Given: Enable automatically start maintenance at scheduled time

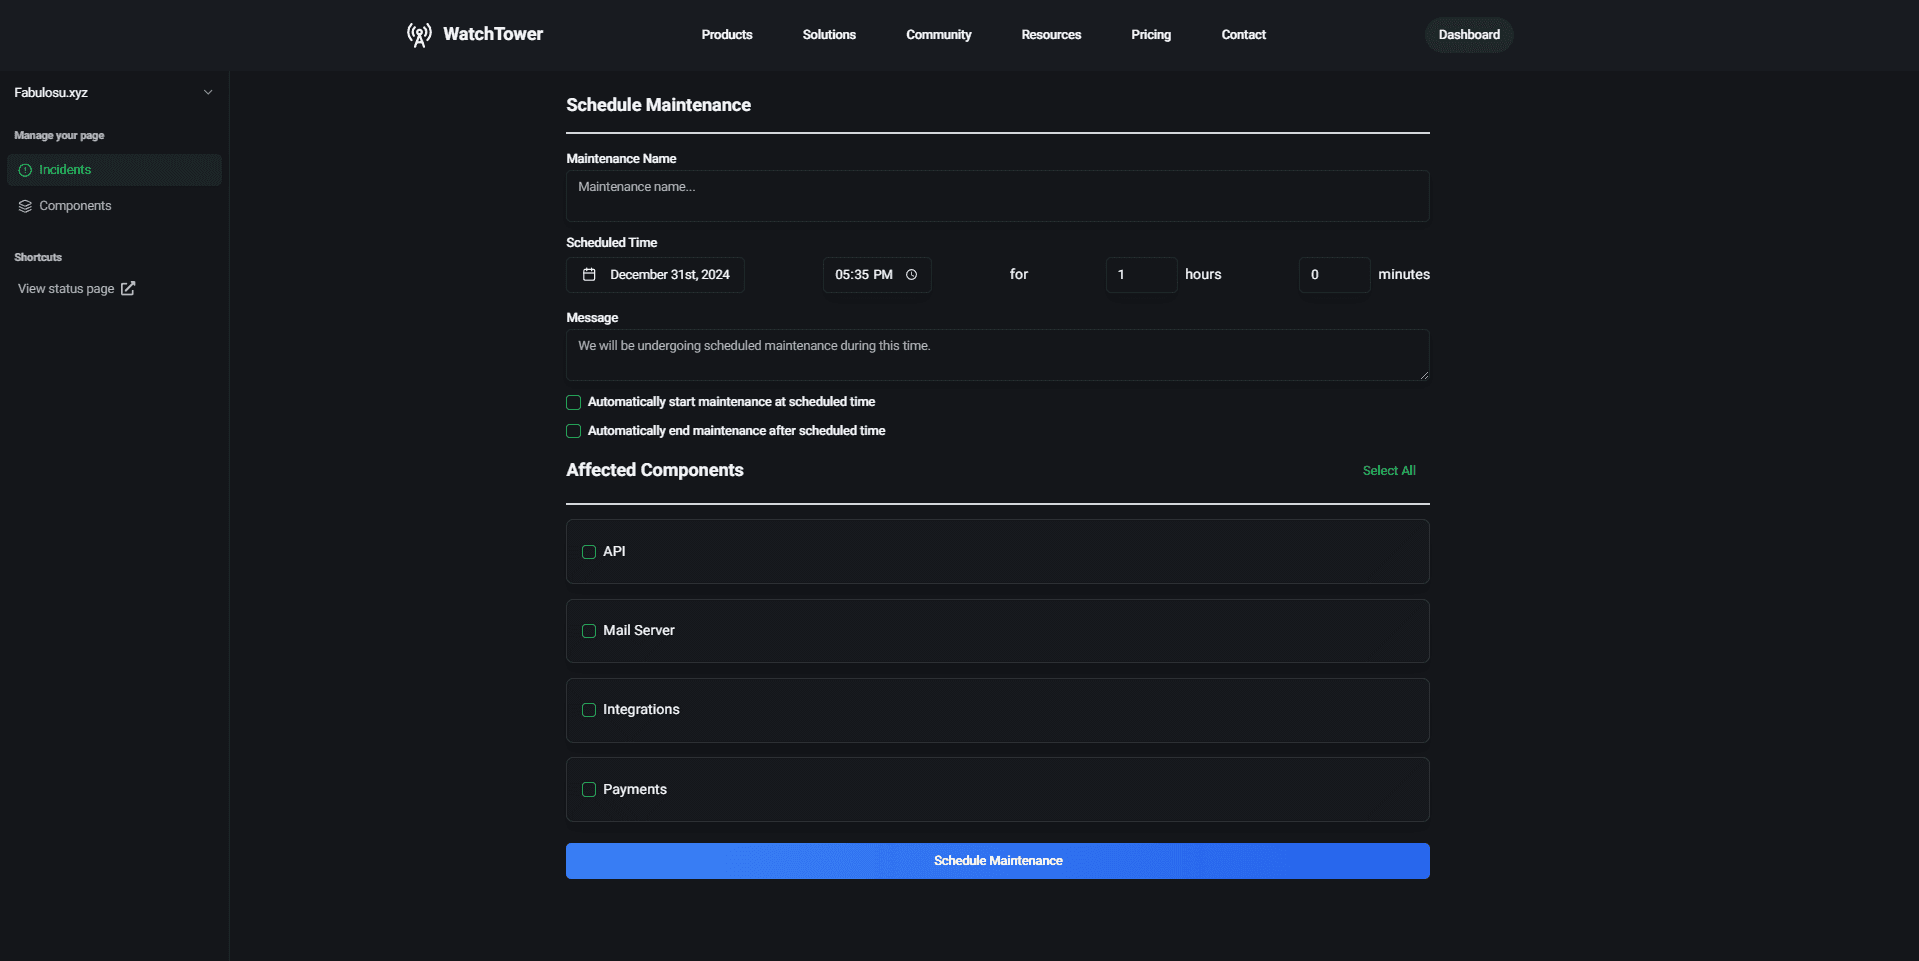Looking at the screenshot, I should pyautogui.click(x=573, y=402).
